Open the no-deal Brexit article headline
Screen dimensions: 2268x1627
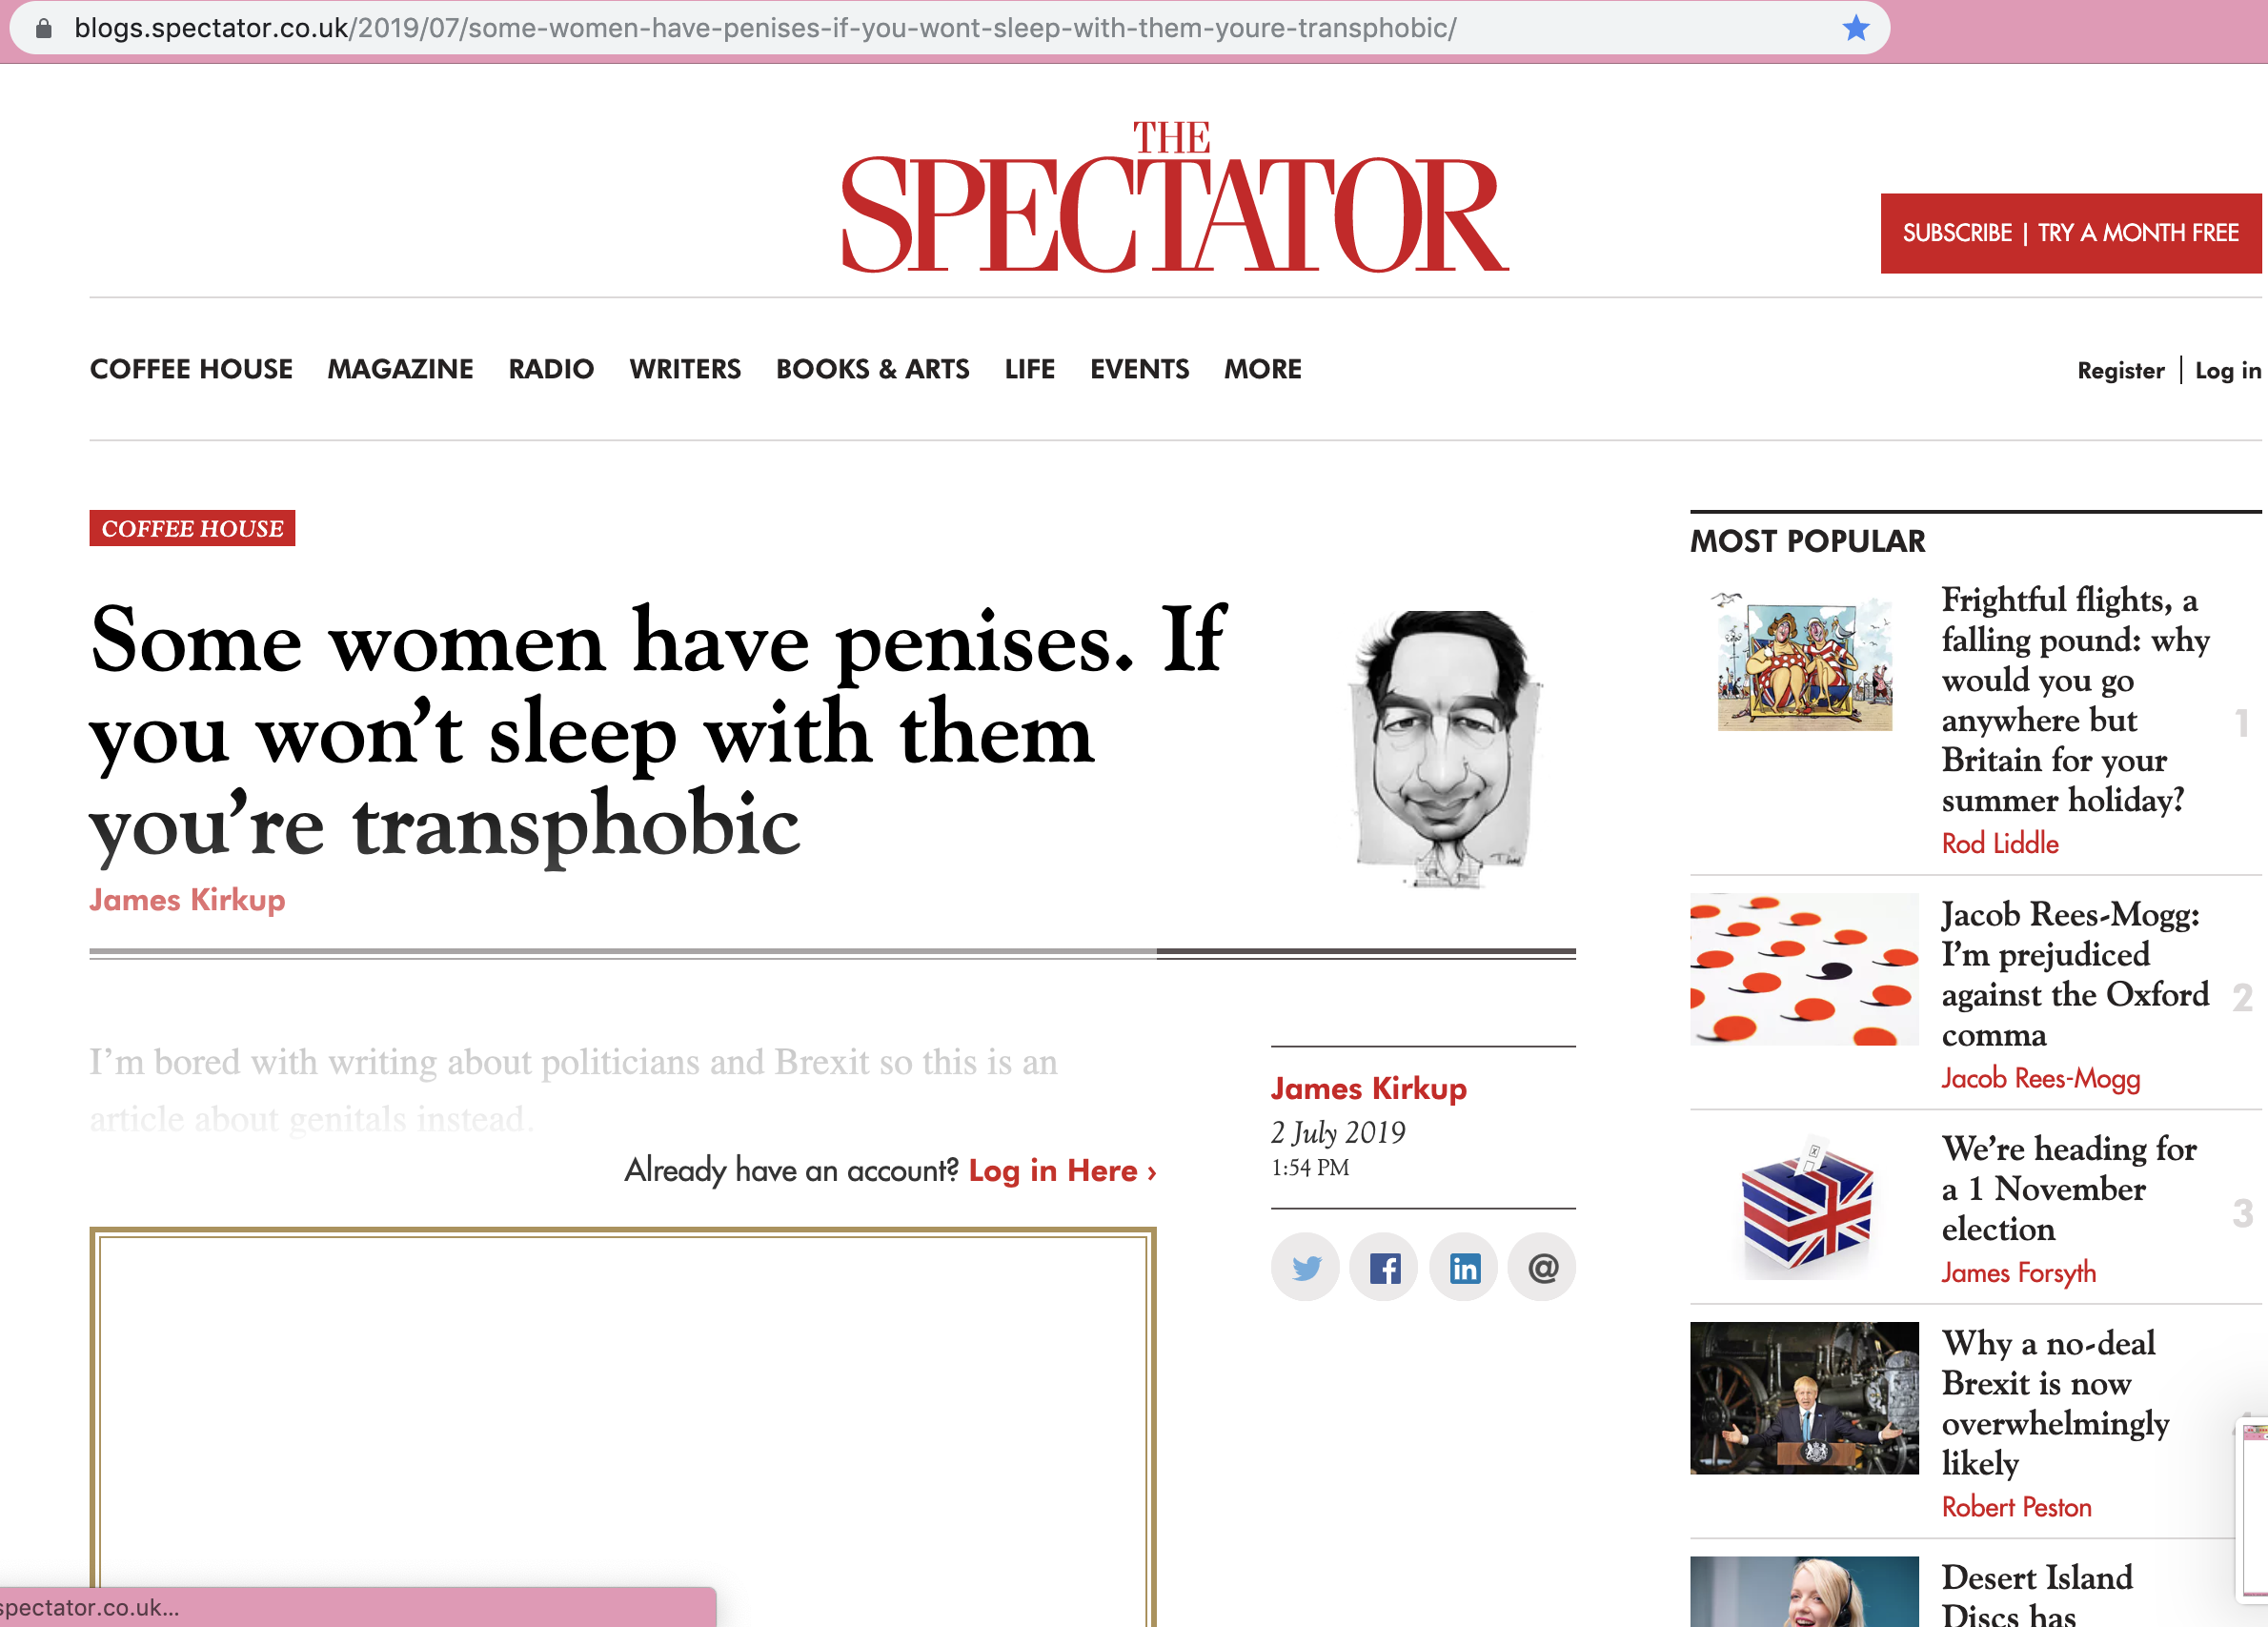point(2055,1402)
